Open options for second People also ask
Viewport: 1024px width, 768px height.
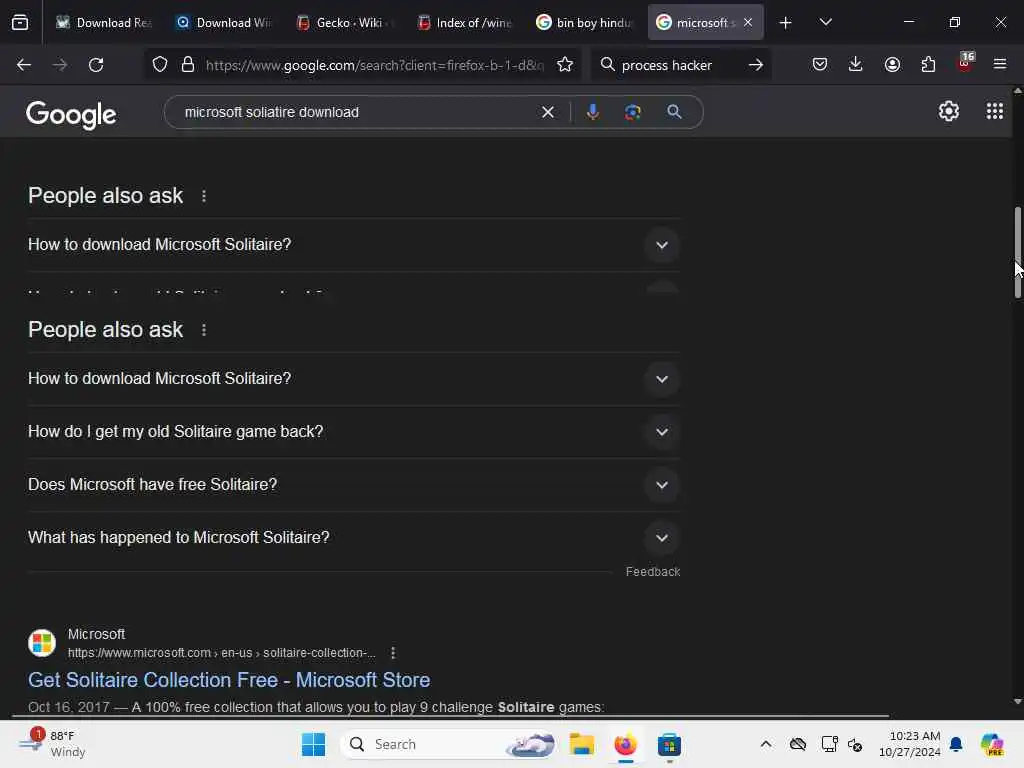pos(204,330)
